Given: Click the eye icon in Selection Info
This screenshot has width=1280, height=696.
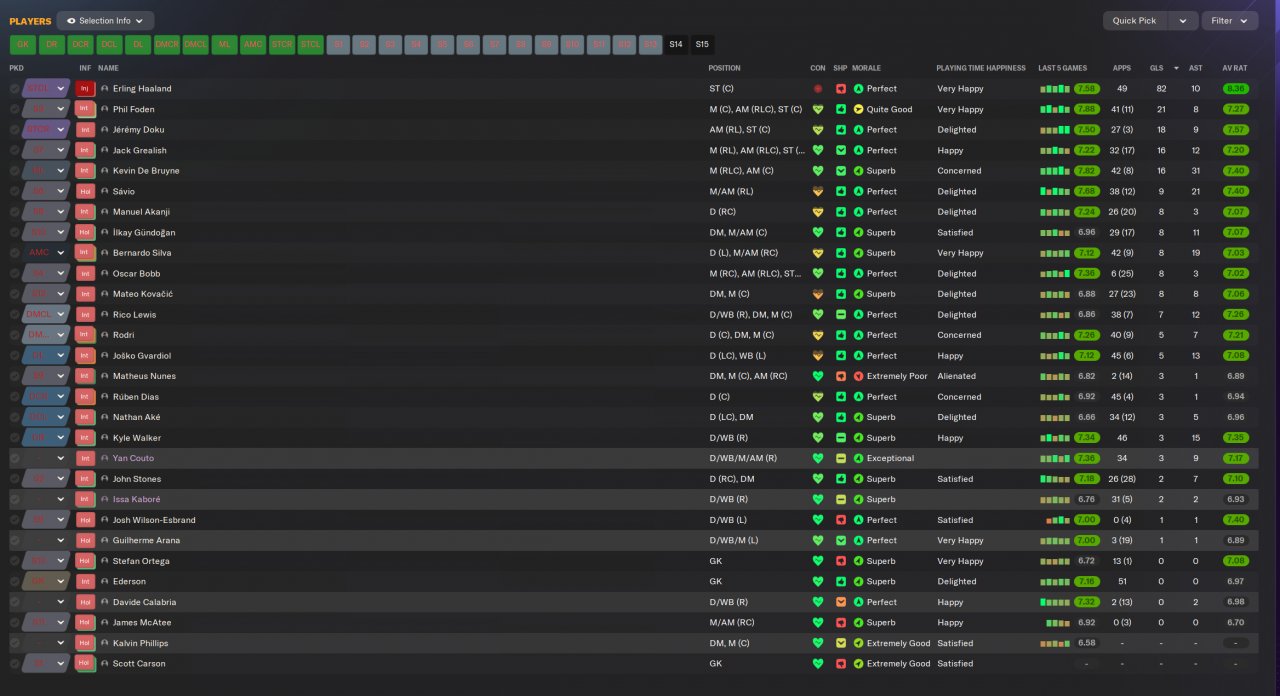Looking at the screenshot, I should [x=71, y=20].
